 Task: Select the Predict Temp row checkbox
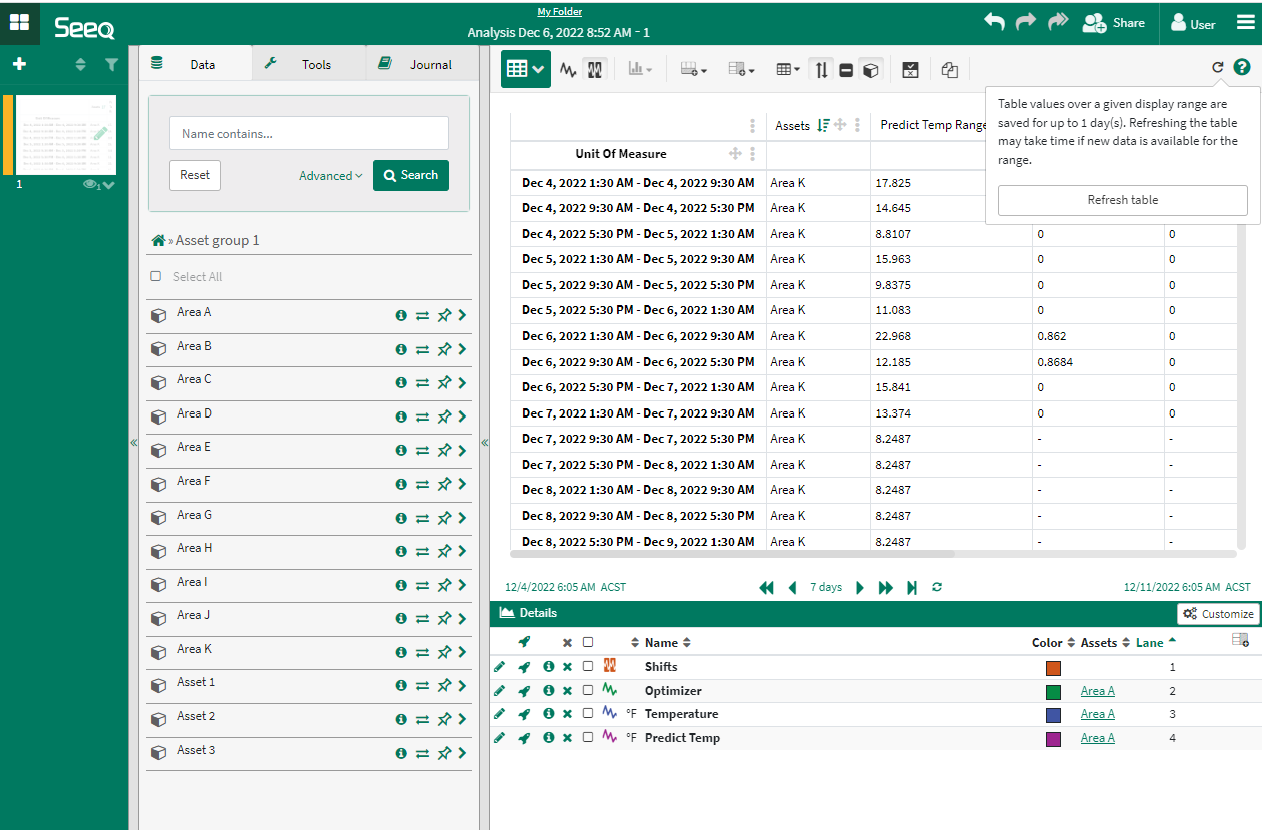(588, 738)
